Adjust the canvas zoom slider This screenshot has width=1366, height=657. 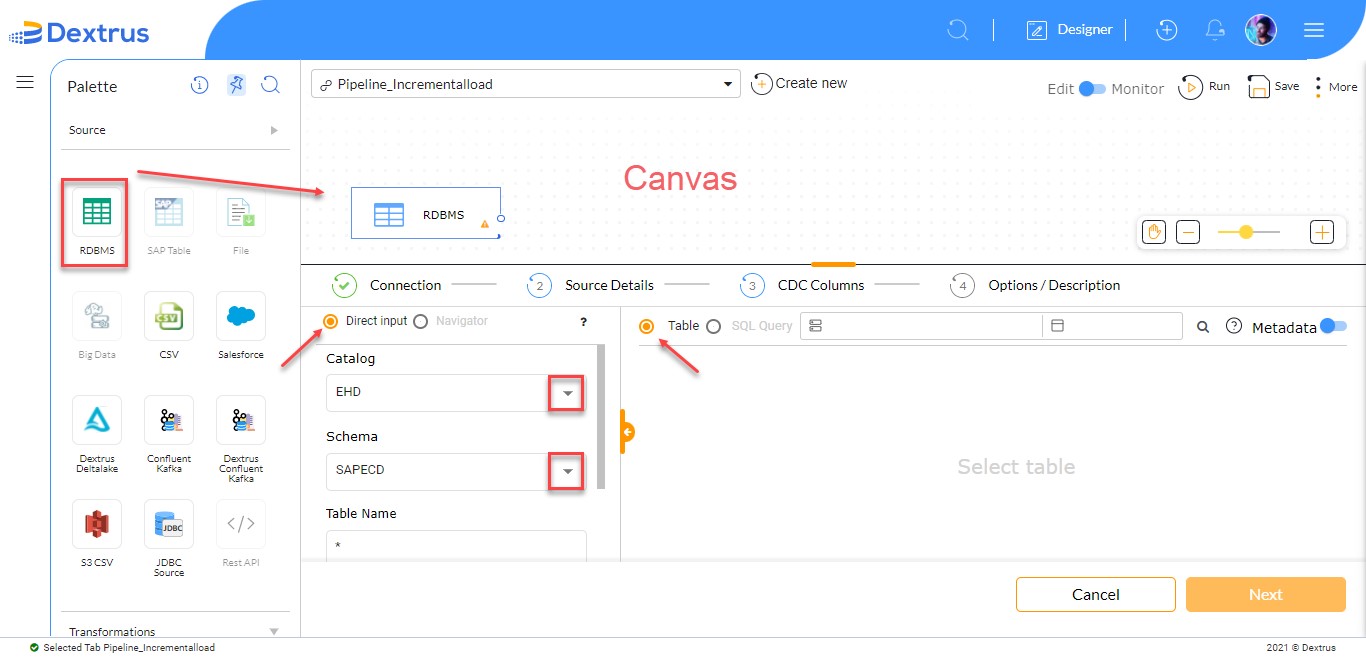click(1248, 232)
